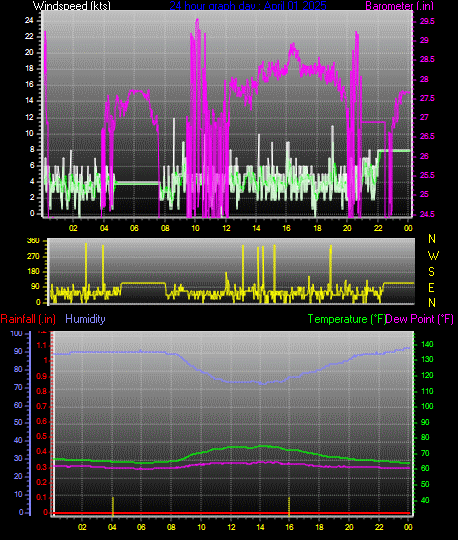Screen dimensions: 458x540
Task: Click the 28.5 barometer scale value
Action: (427, 60)
